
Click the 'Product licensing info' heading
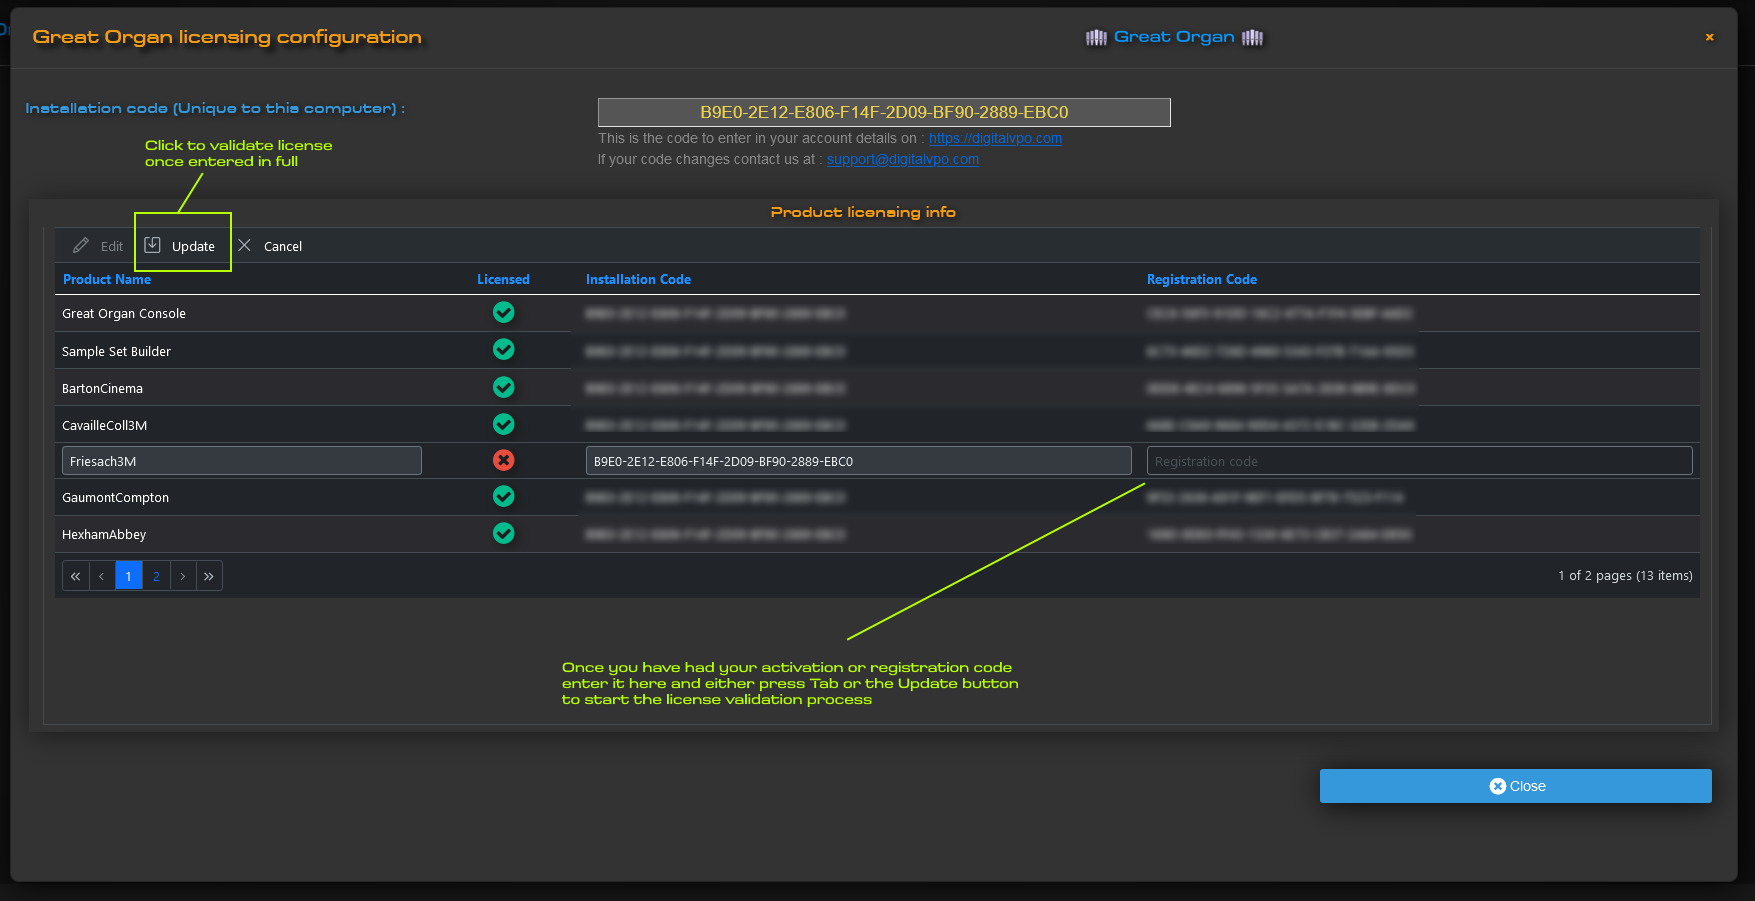(863, 212)
